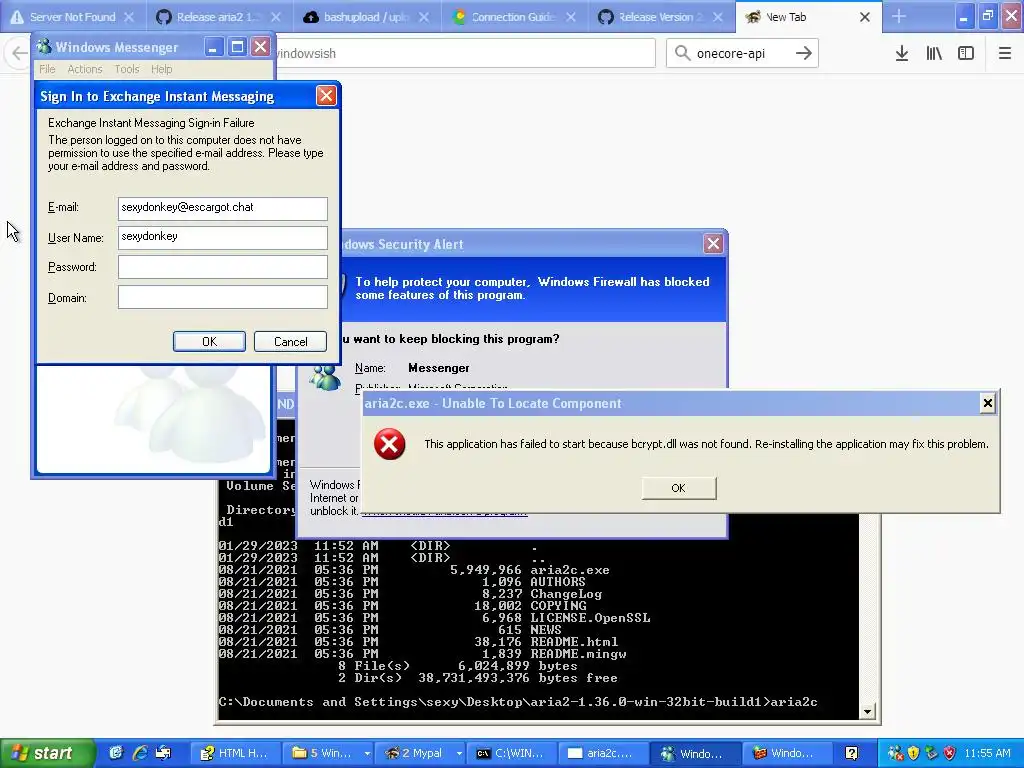Click the 11:55 AM clock in tray
Screen dimensions: 1024x768
point(987,753)
